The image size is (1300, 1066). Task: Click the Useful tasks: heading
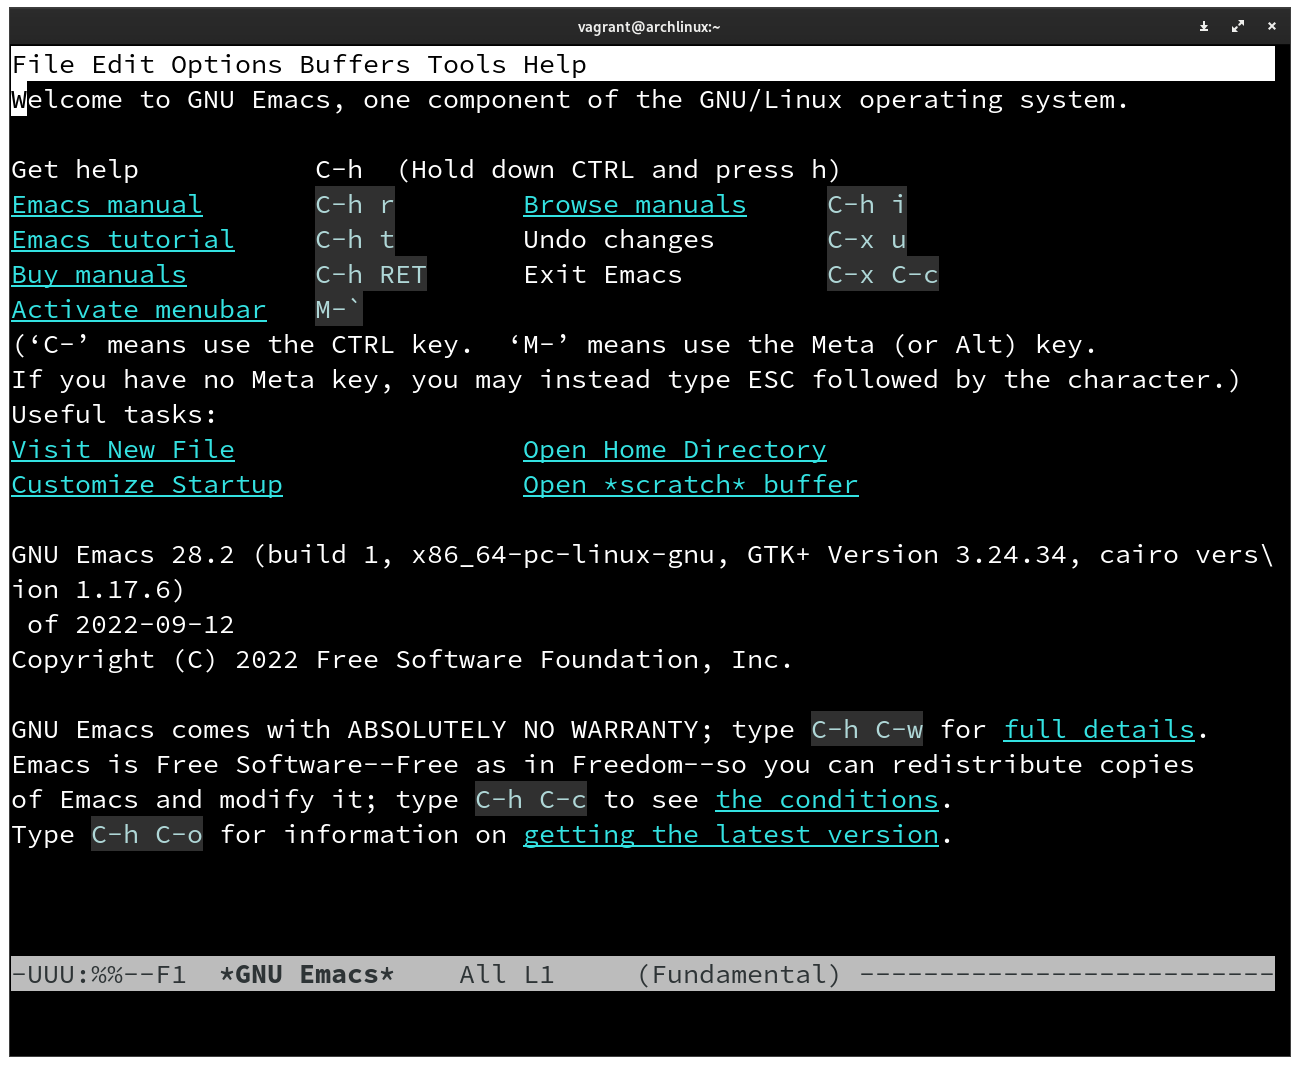pos(115,415)
